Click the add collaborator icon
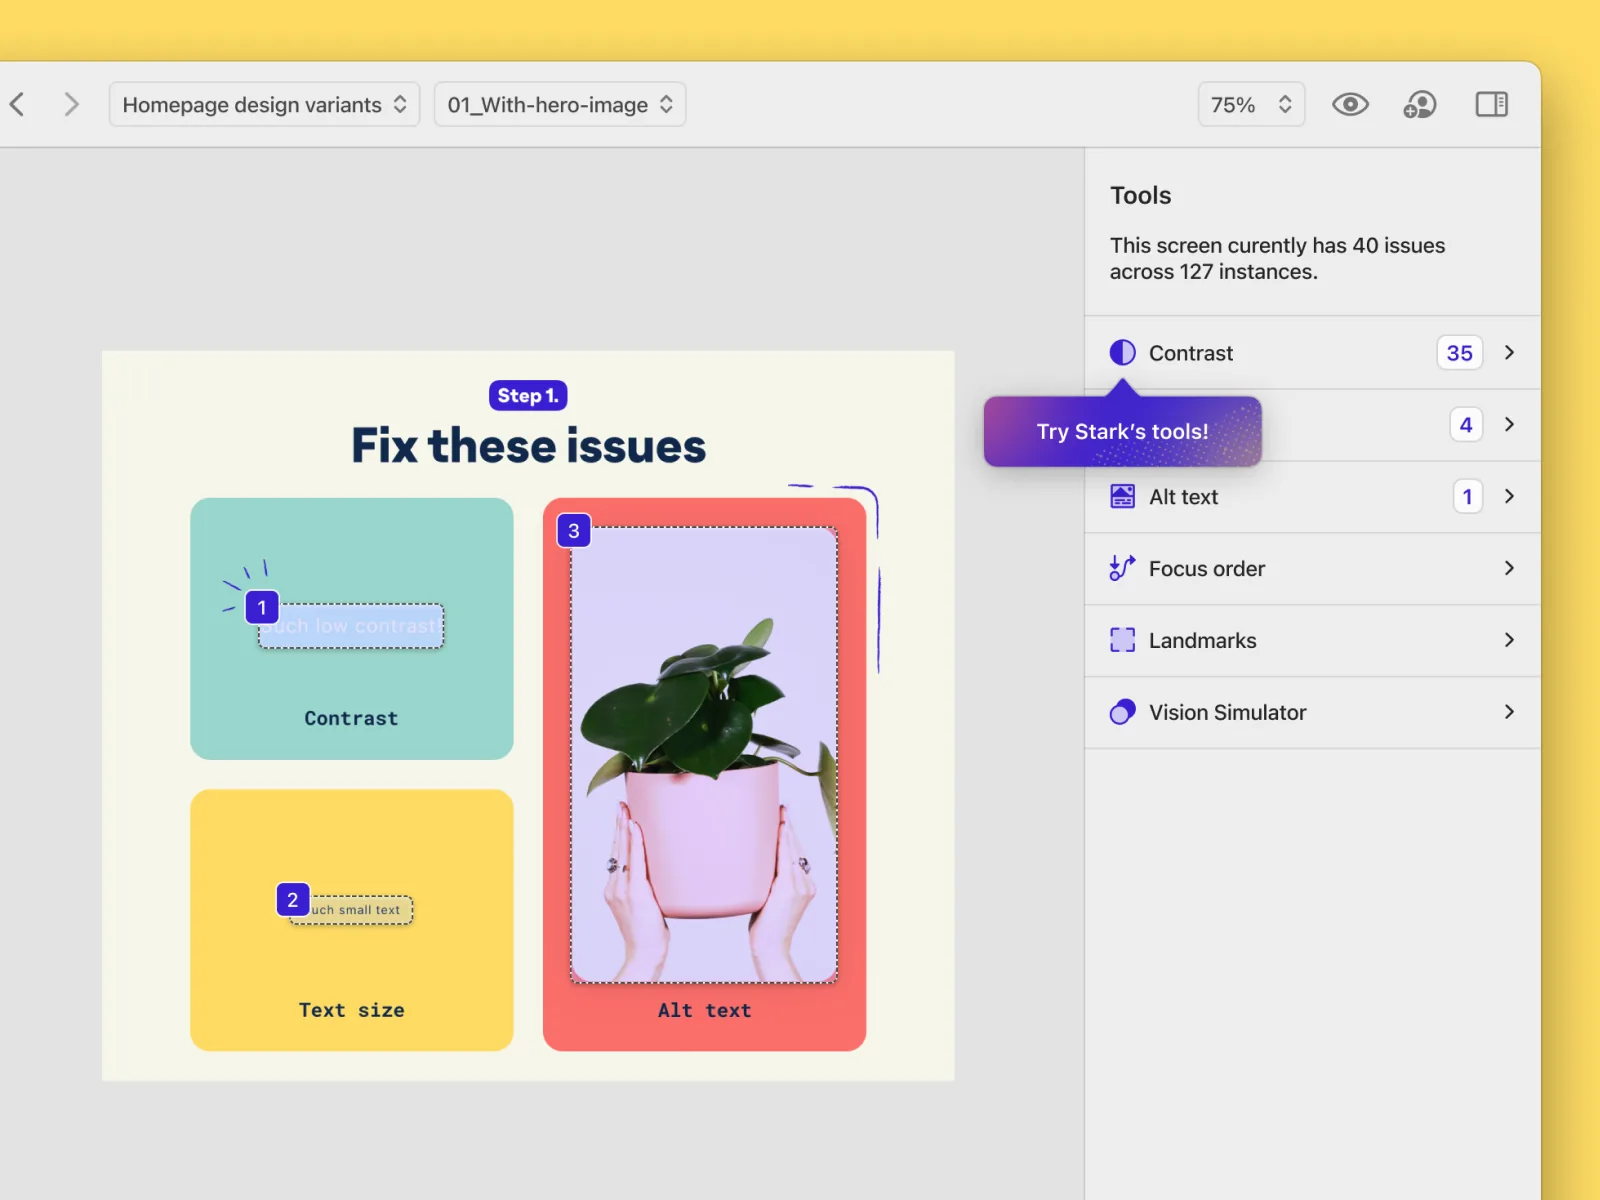The width and height of the screenshot is (1600, 1200). click(x=1420, y=104)
